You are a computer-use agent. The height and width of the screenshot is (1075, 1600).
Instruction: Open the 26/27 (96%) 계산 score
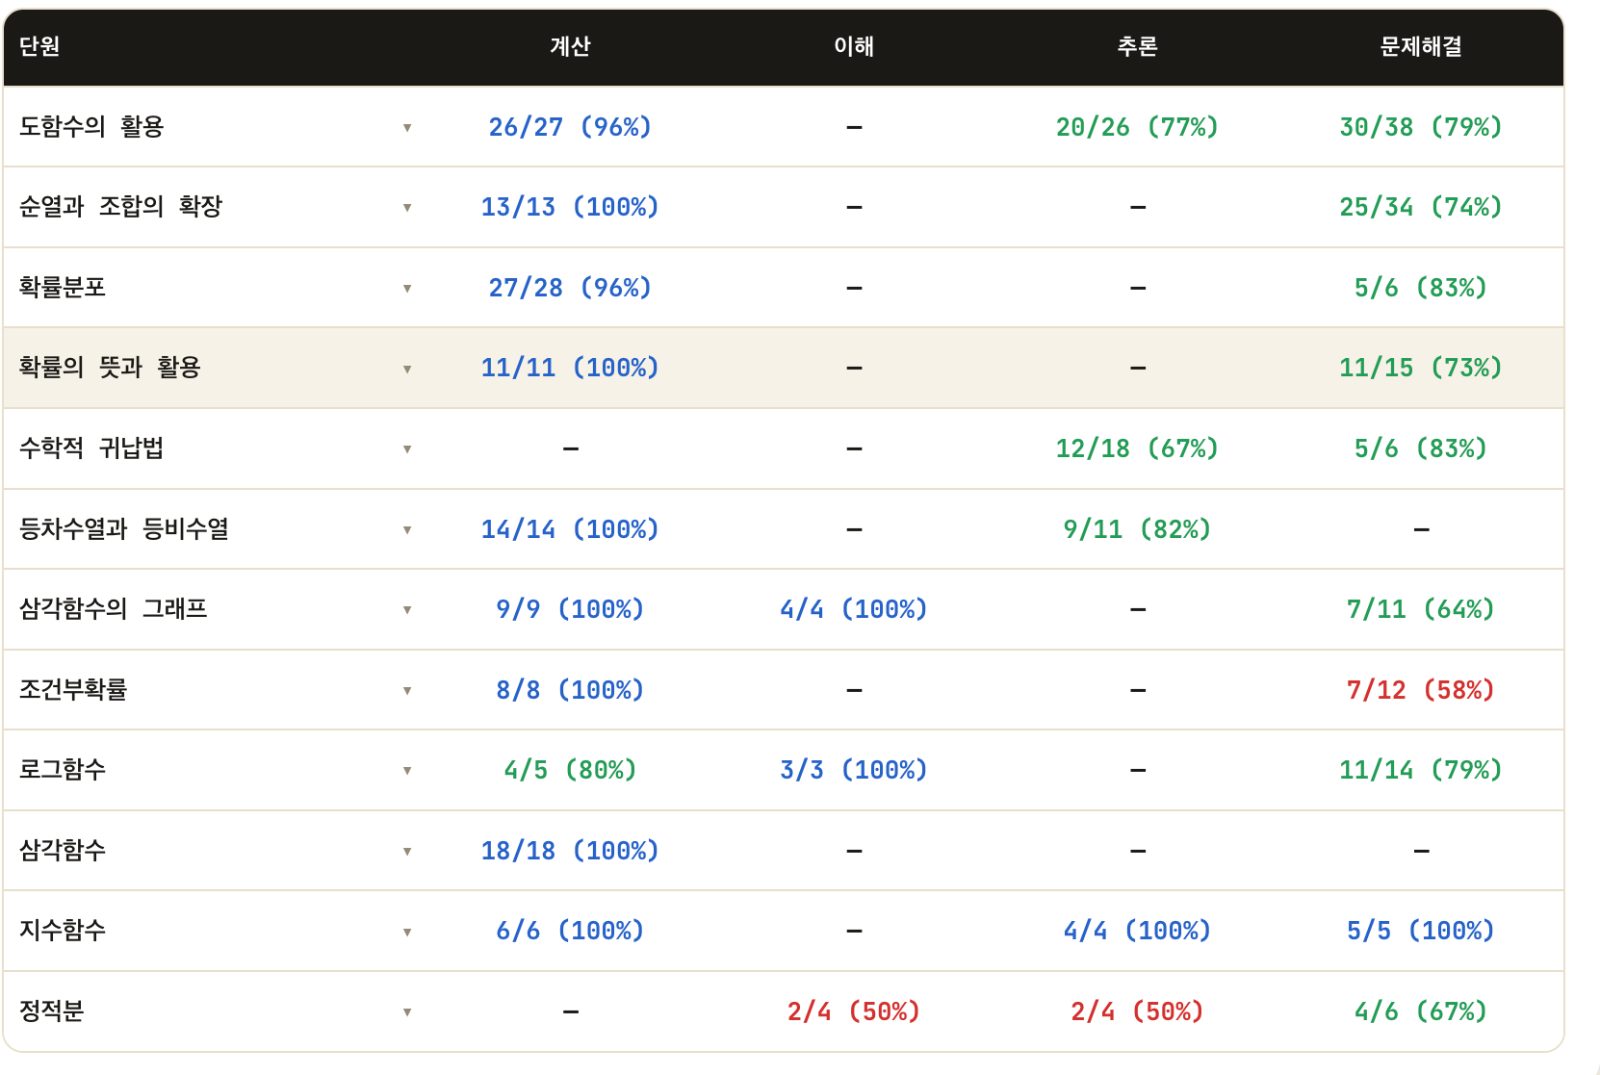tap(570, 127)
